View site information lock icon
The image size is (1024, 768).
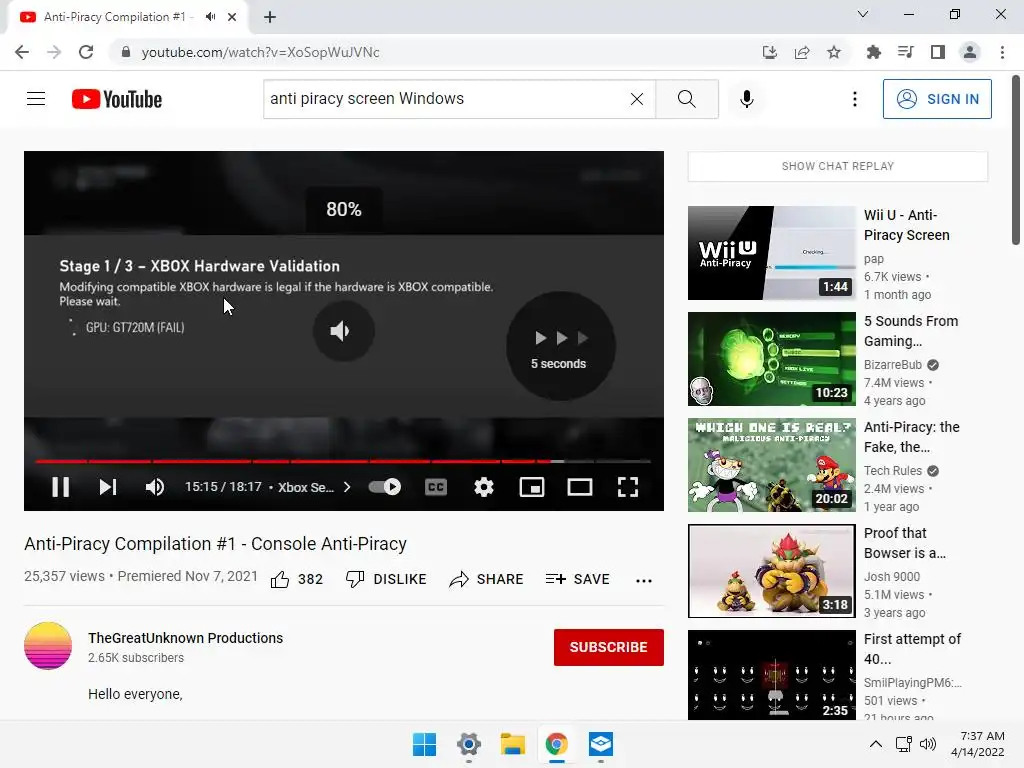pos(125,52)
